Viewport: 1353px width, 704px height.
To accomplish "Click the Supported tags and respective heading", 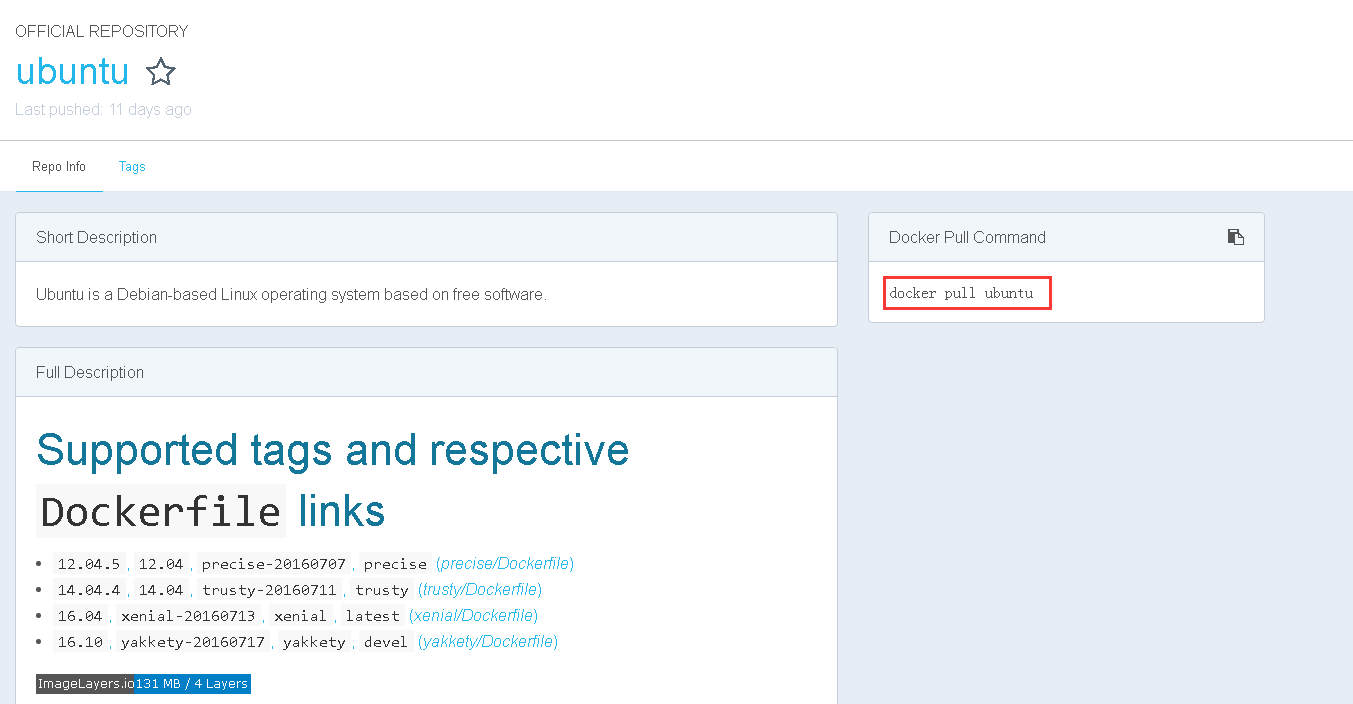I will tap(333, 450).
